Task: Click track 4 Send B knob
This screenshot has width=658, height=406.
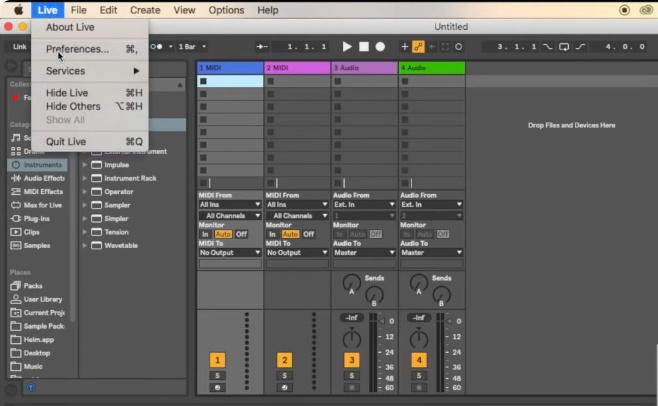Action: point(441,295)
